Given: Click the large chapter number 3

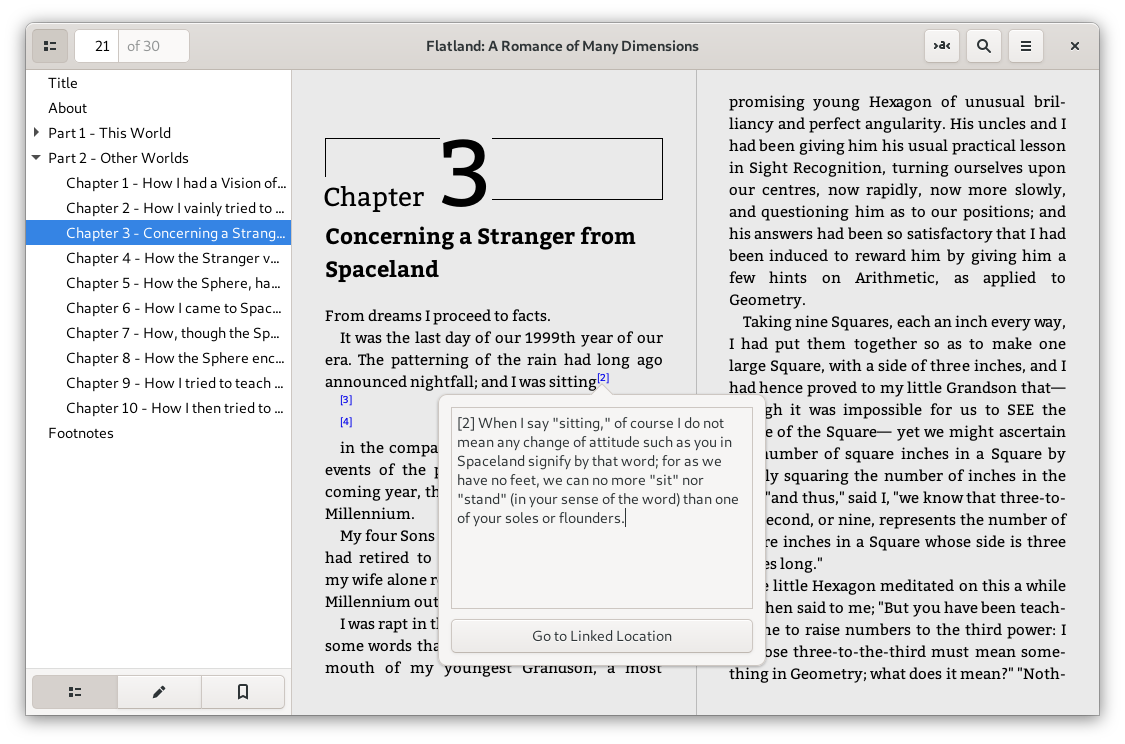Looking at the screenshot, I should [464, 173].
